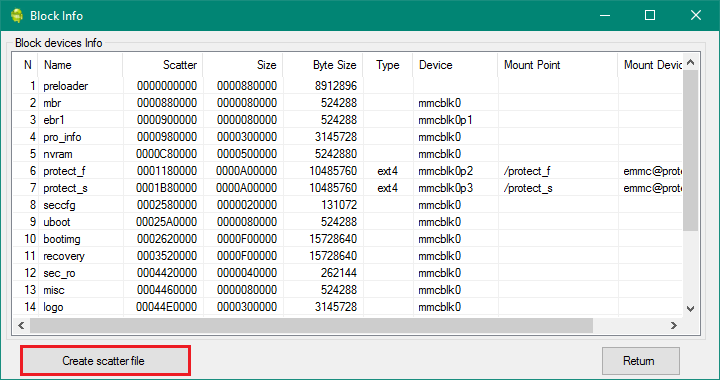720x380 pixels.
Task: Click the Mount Point column header
Action: tap(557, 65)
